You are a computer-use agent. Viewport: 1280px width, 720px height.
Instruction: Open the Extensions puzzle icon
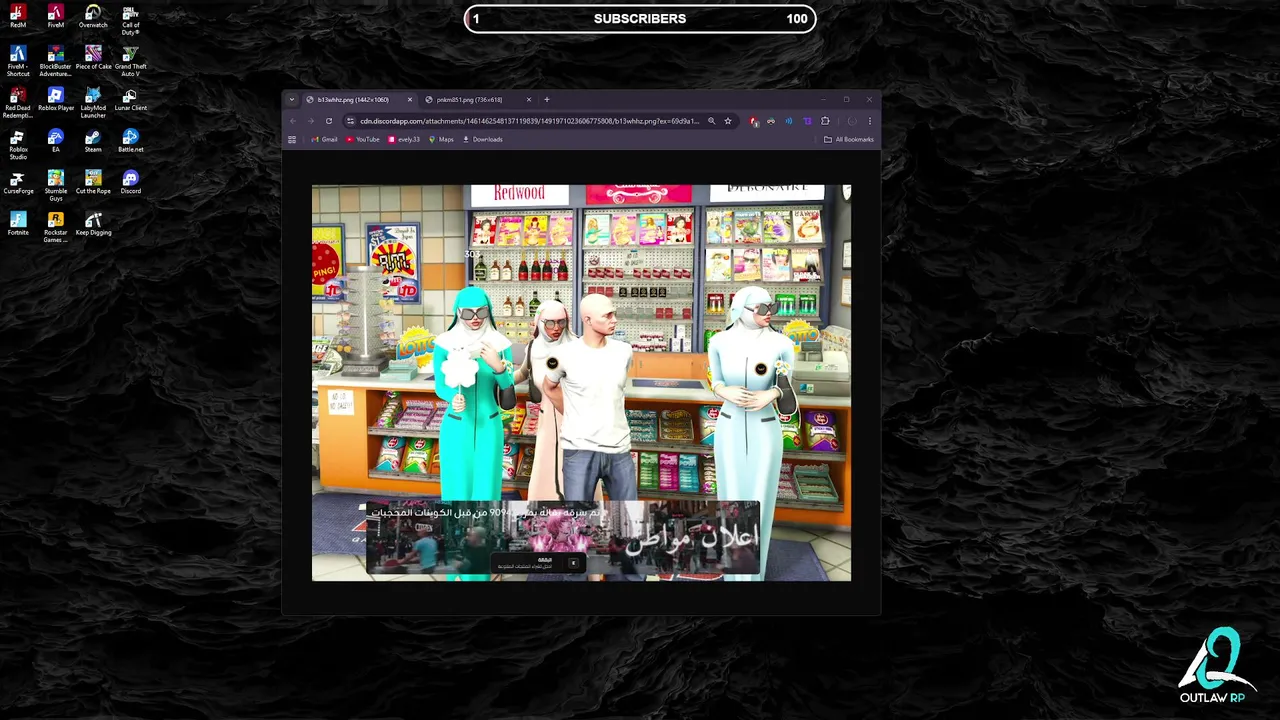(825, 121)
